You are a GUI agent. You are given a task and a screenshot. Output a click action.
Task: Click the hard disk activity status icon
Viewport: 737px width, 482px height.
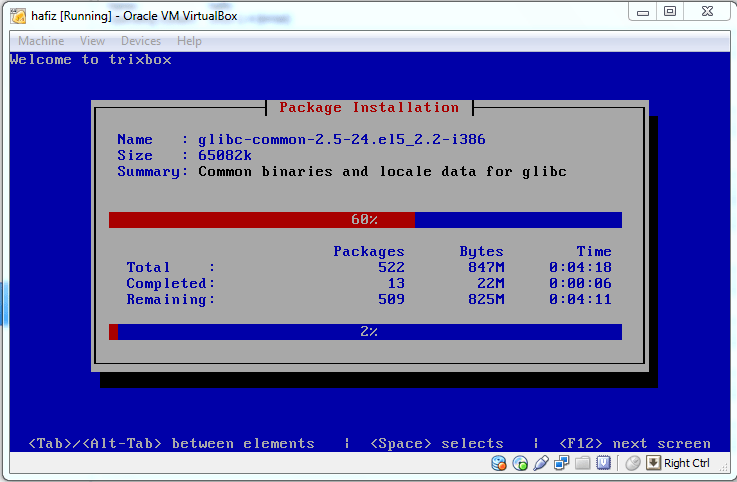click(x=499, y=463)
